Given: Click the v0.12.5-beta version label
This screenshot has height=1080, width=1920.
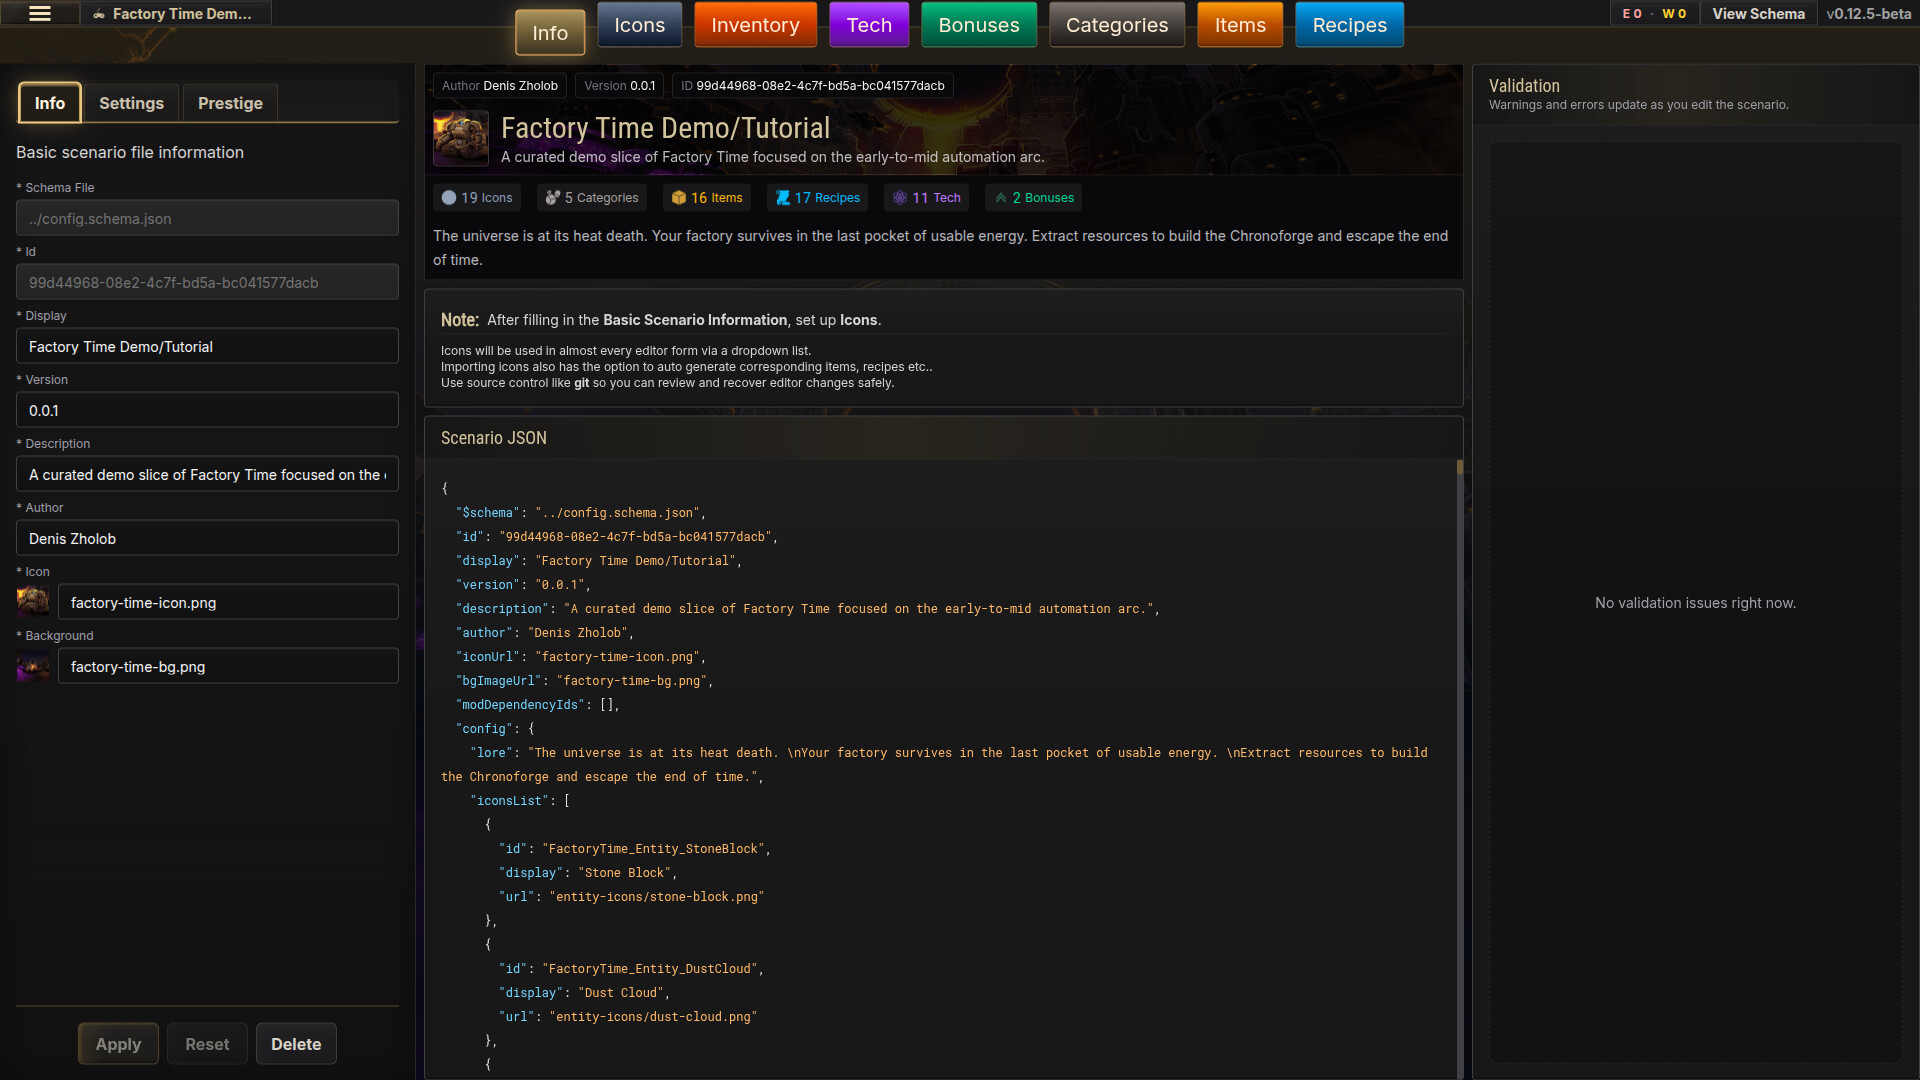Looking at the screenshot, I should 1868,14.
